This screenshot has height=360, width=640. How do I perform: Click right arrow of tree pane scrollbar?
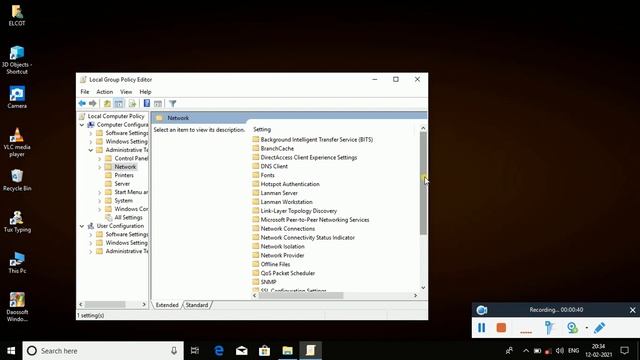point(144,304)
